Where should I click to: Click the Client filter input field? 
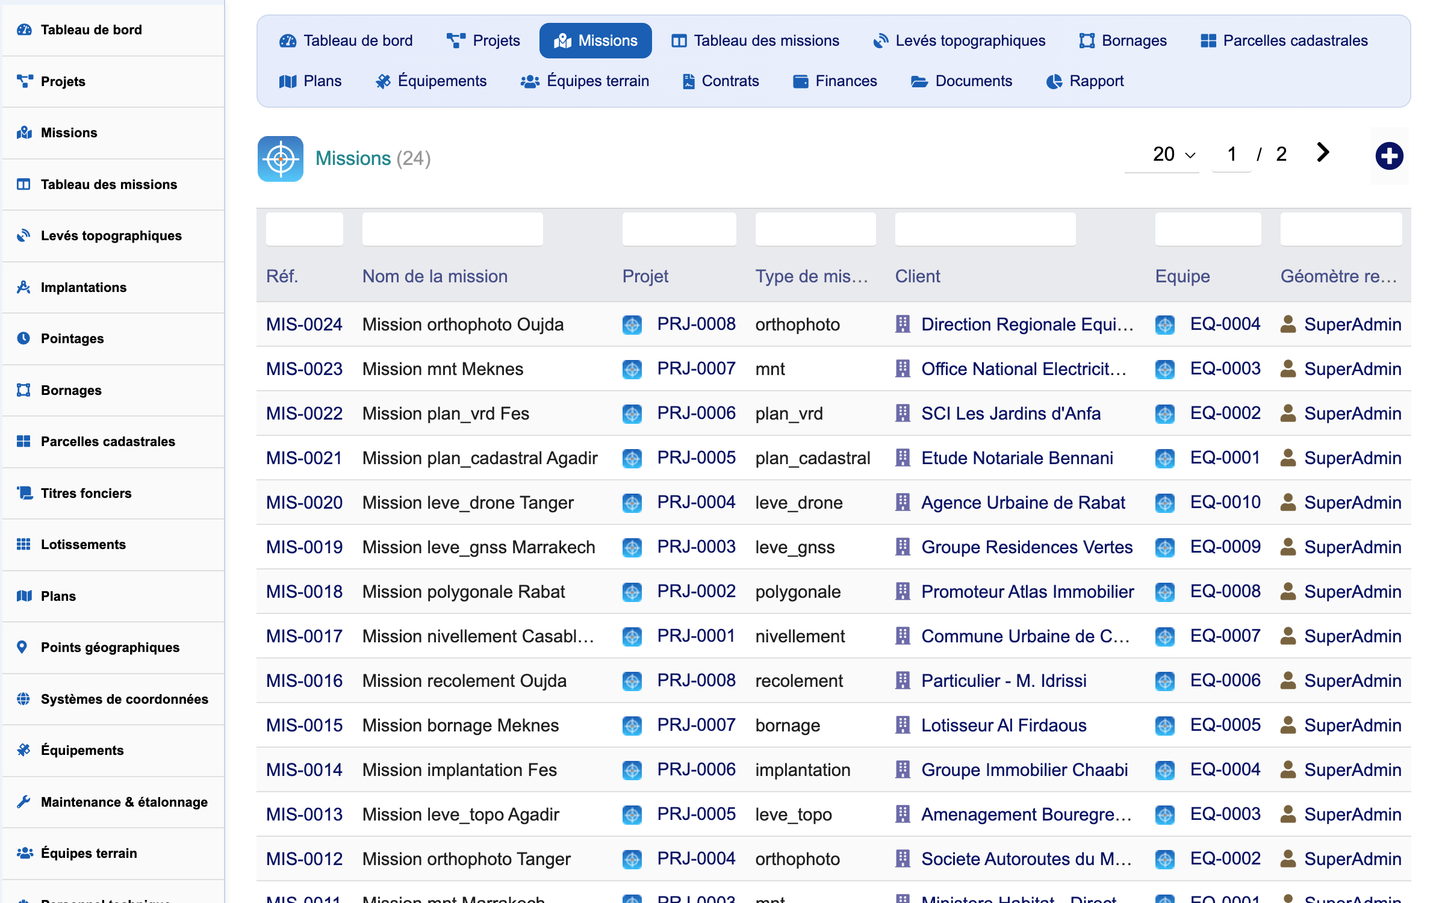986,229
